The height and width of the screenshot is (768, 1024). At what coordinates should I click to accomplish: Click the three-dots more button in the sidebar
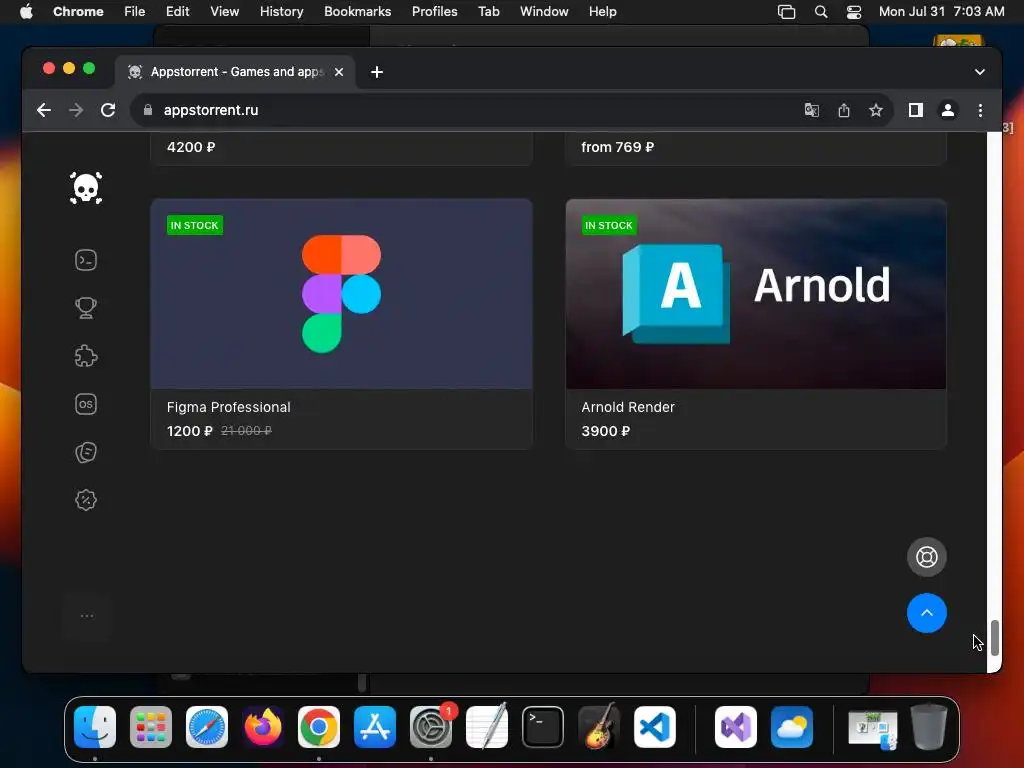pos(86,616)
